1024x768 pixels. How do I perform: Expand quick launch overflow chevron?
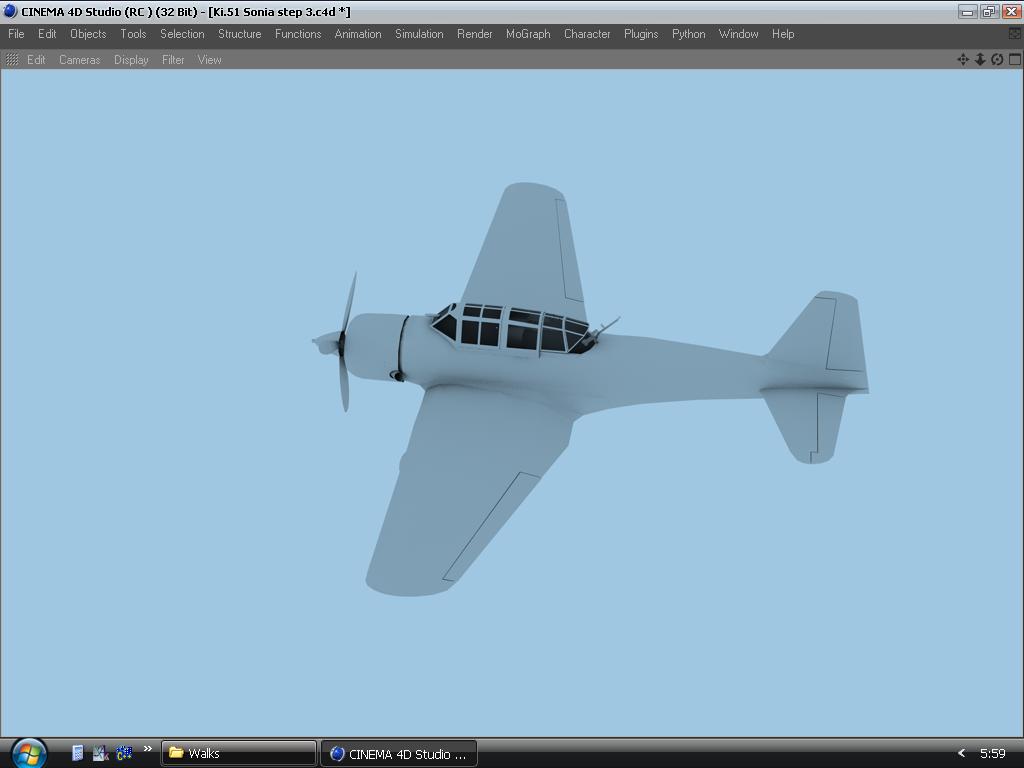pos(148,749)
